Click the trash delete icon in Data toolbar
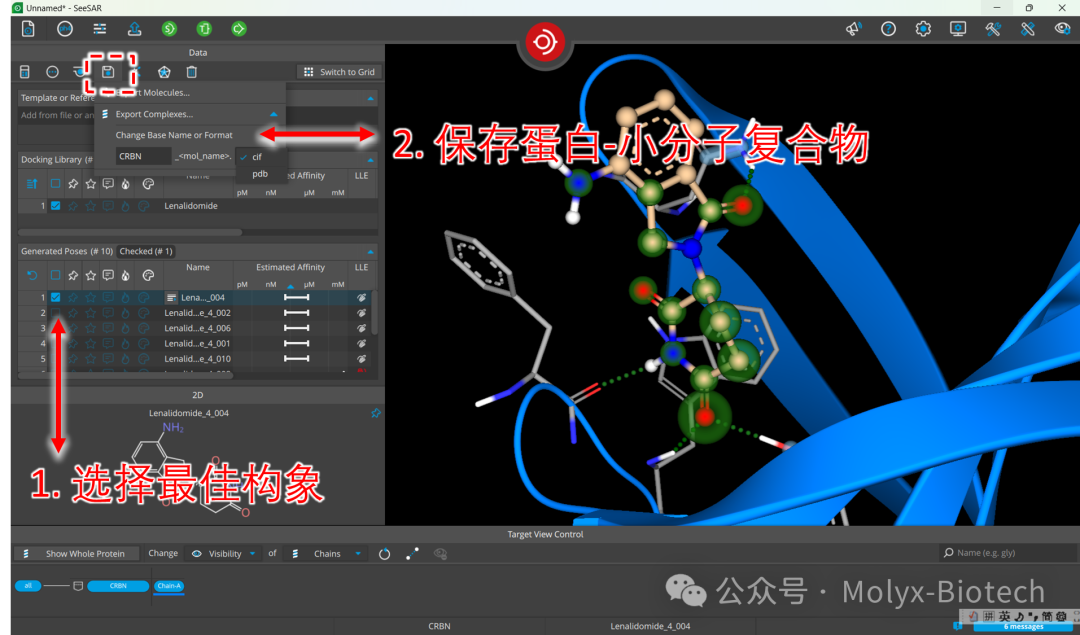The width and height of the screenshot is (1080, 635). tap(191, 72)
